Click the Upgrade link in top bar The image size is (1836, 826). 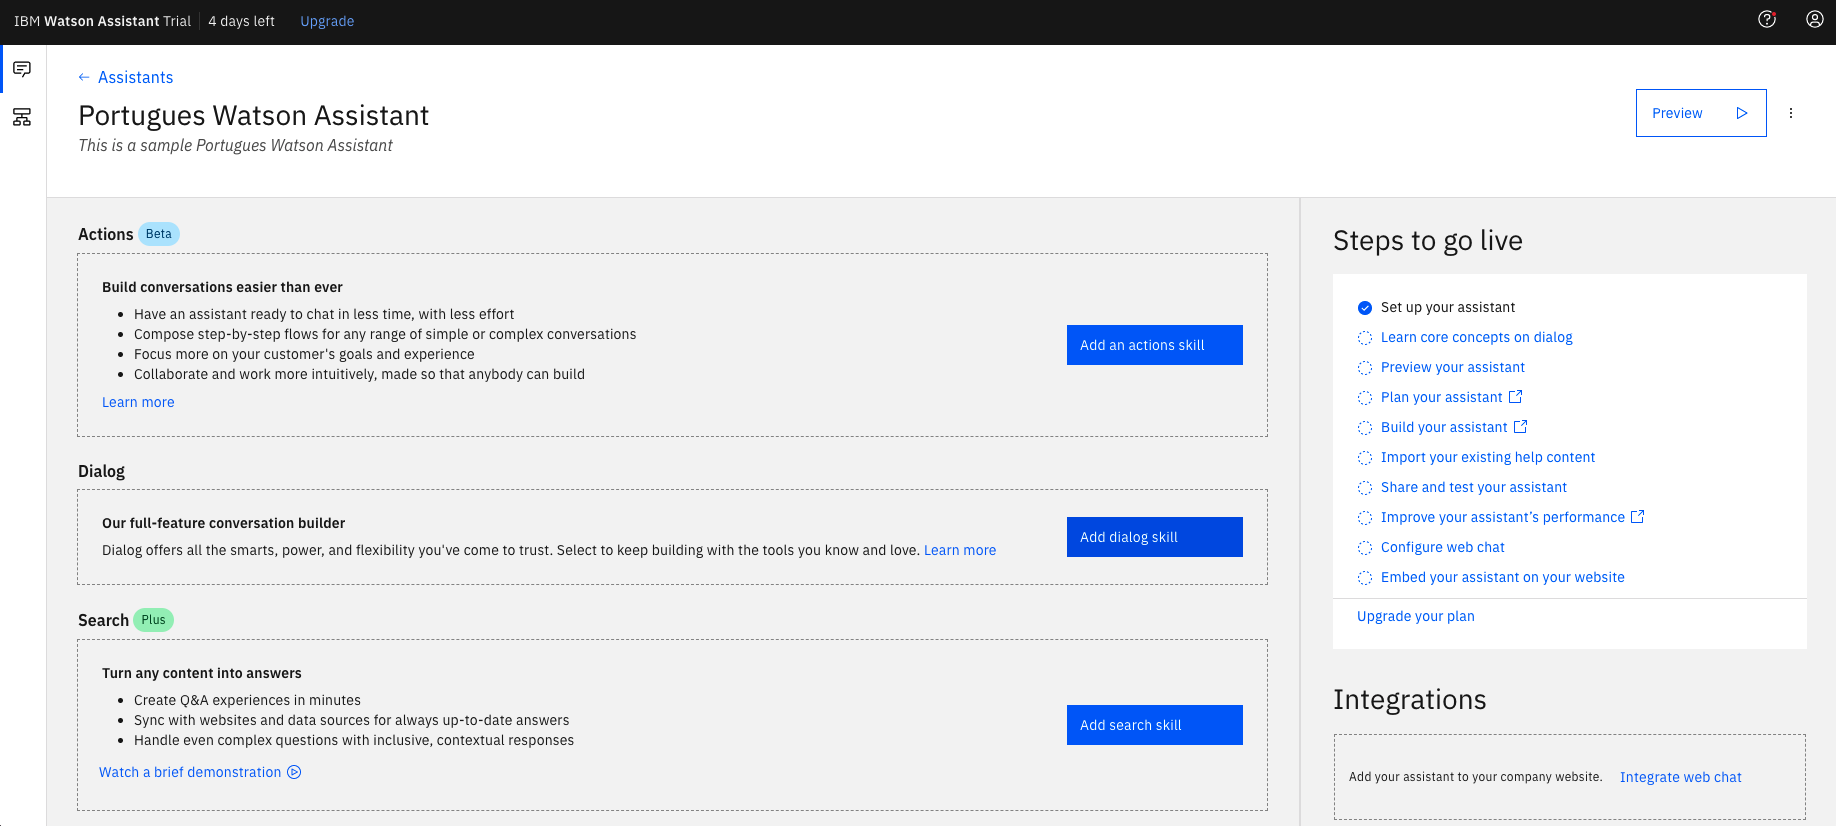click(327, 21)
